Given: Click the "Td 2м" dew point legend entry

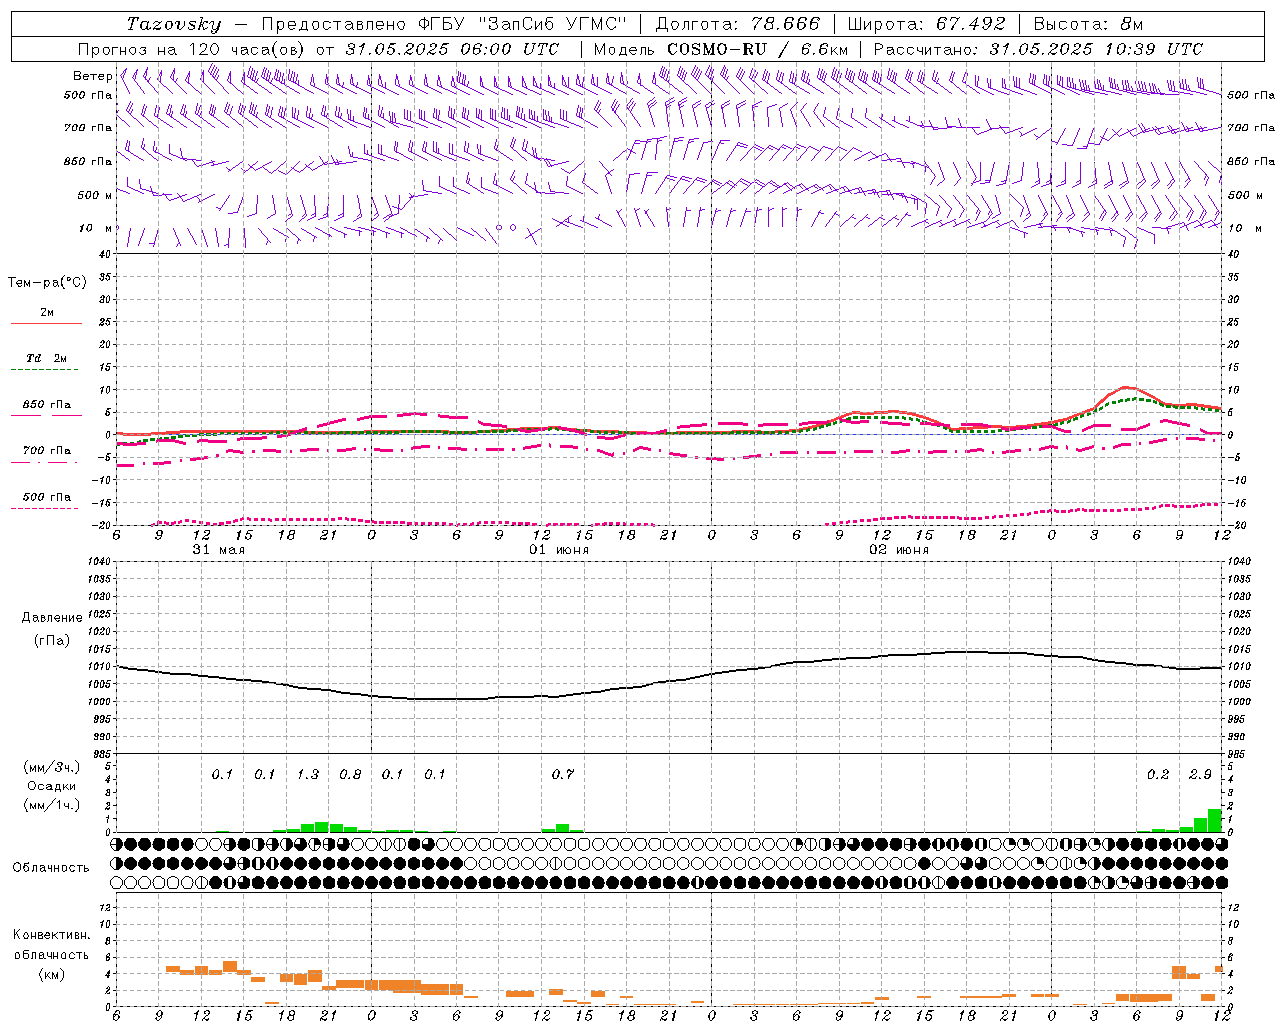Looking at the screenshot, I should (46, 358).
